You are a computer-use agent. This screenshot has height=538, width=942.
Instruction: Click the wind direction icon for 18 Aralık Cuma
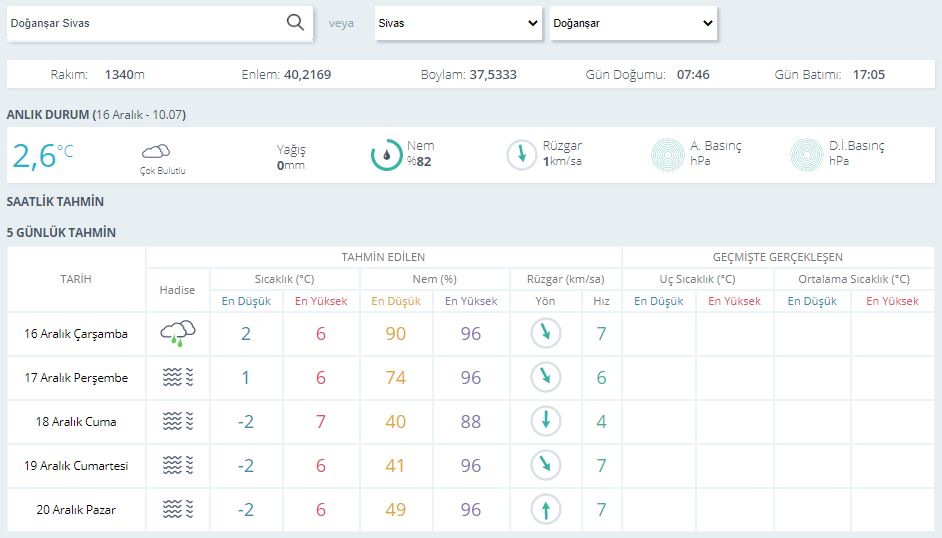pos(546,422)
